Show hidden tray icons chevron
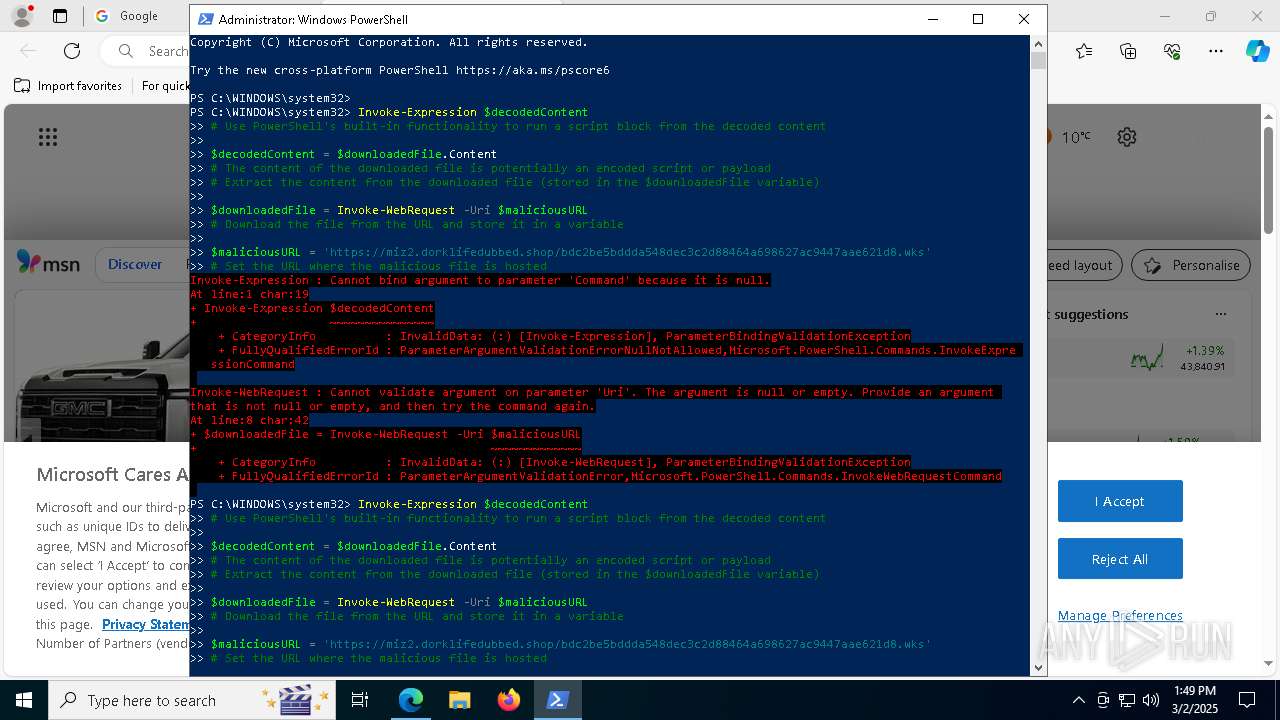The height and width of the screenshot is (720, 1280). point(1078,700)
